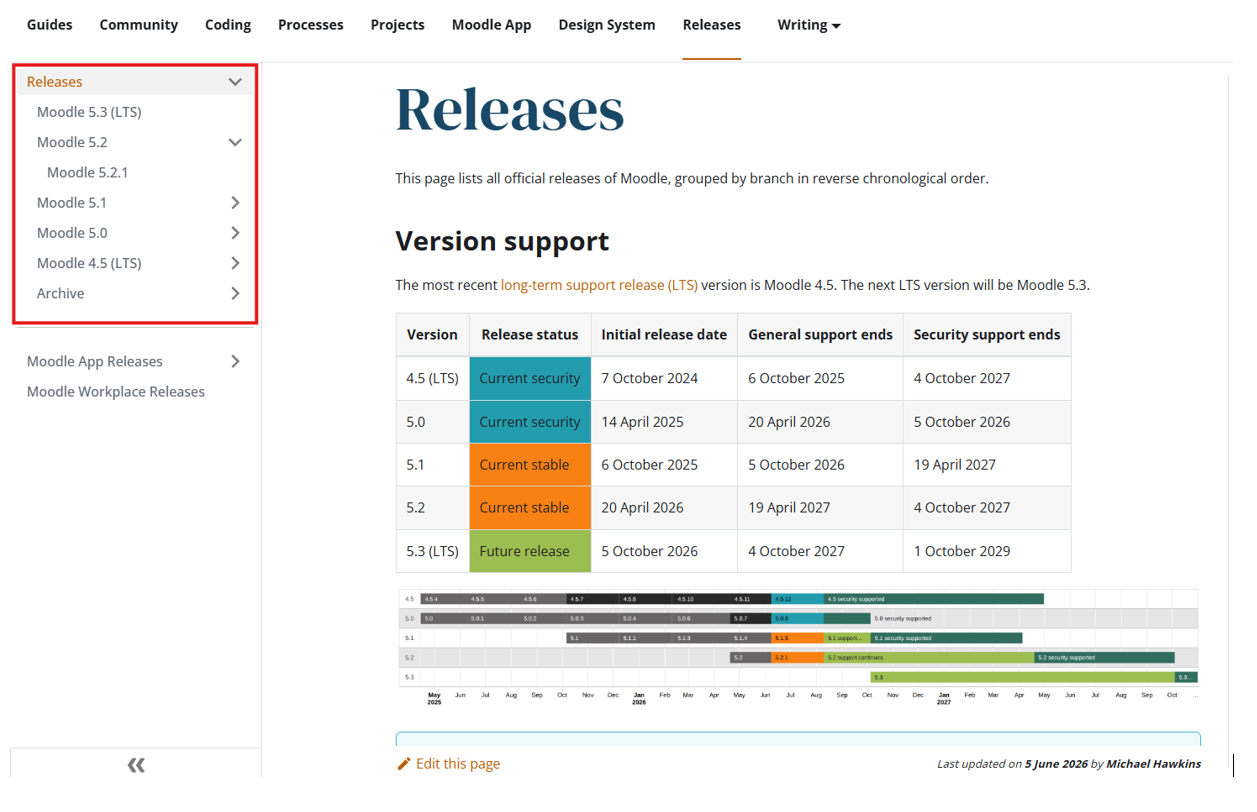Click the release timeline chart image
The image size is (1257, 812).
tap(798, 648)
